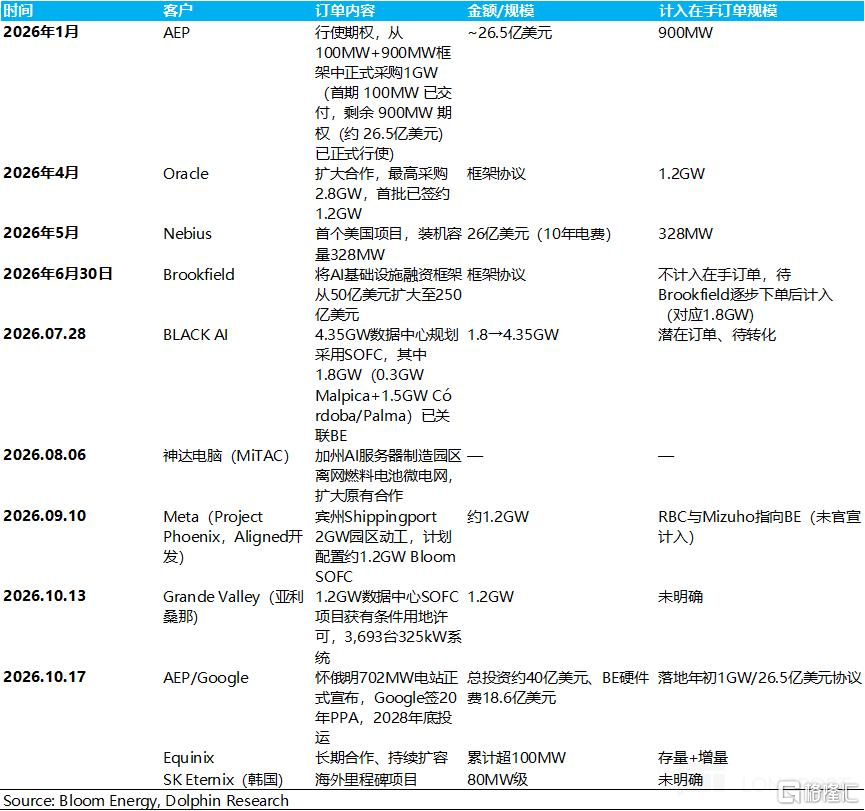The width and height of the screenshot is (865, 811).
Task: Click the 计入在手订单规模 column header
Action: 718,10
